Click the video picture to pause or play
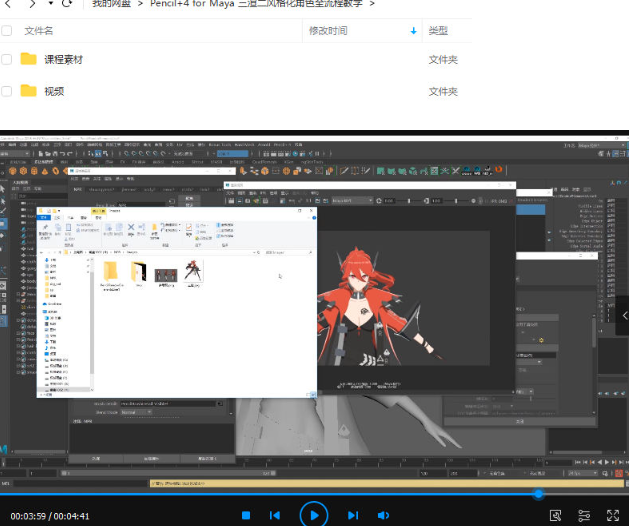 coord(314,313)
